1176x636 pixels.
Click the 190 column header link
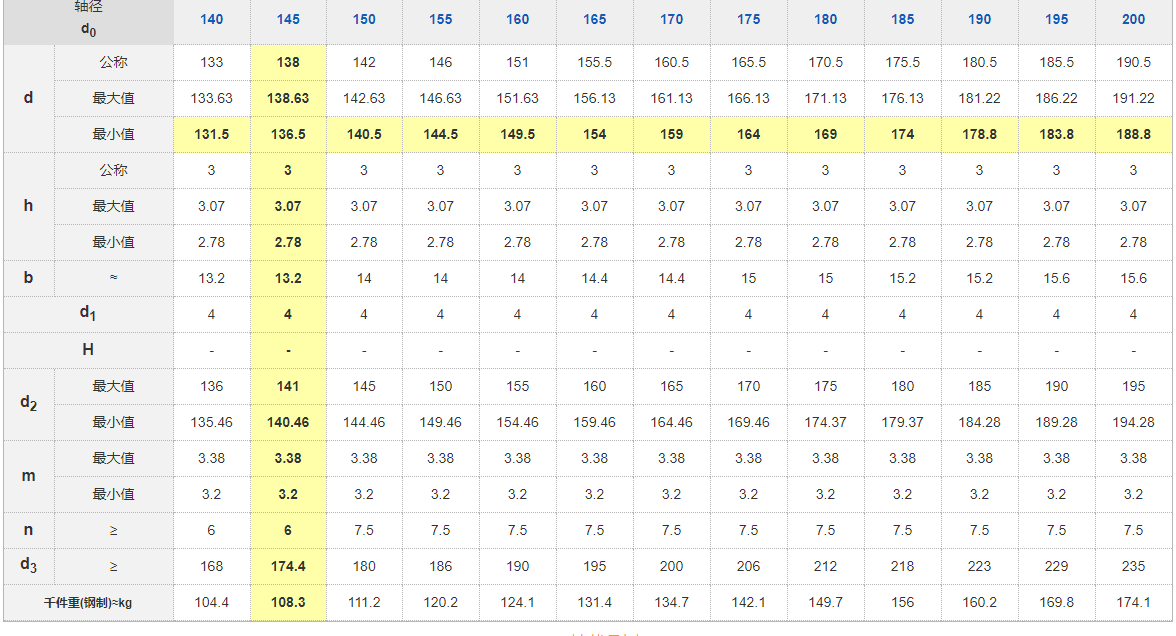pos(979,19)
